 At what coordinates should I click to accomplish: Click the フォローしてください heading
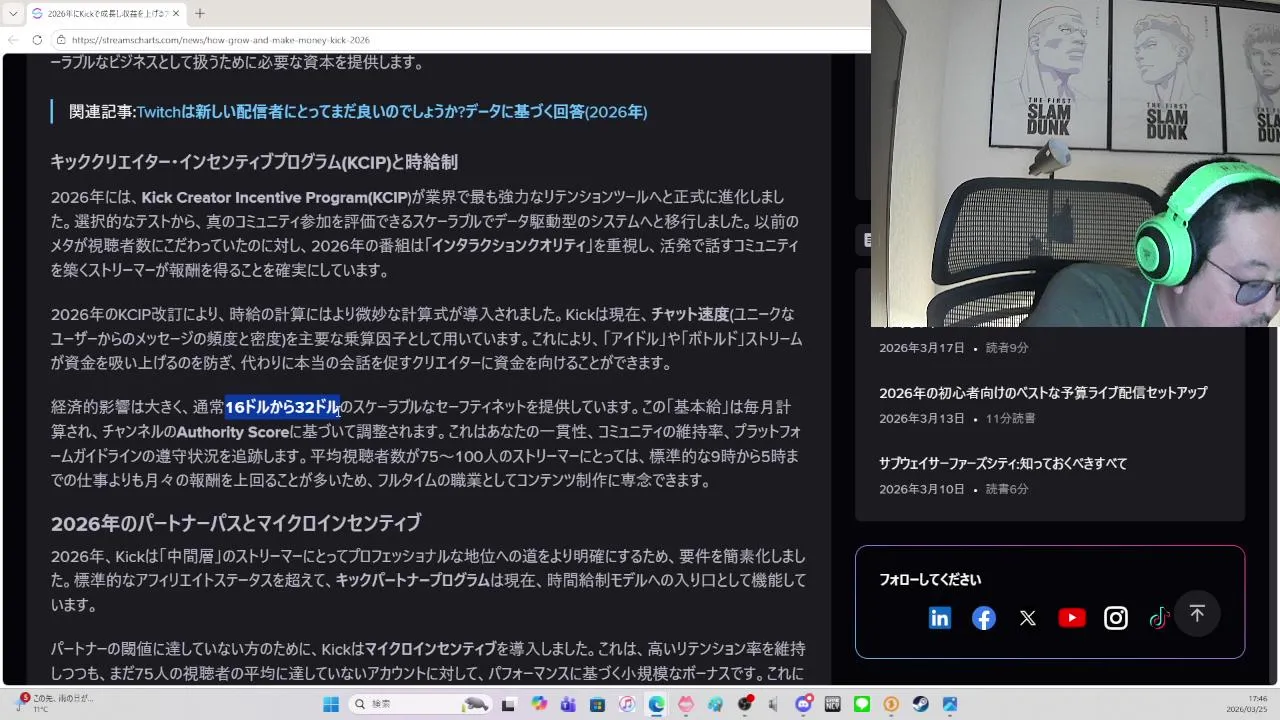click(x=930, y=580)
